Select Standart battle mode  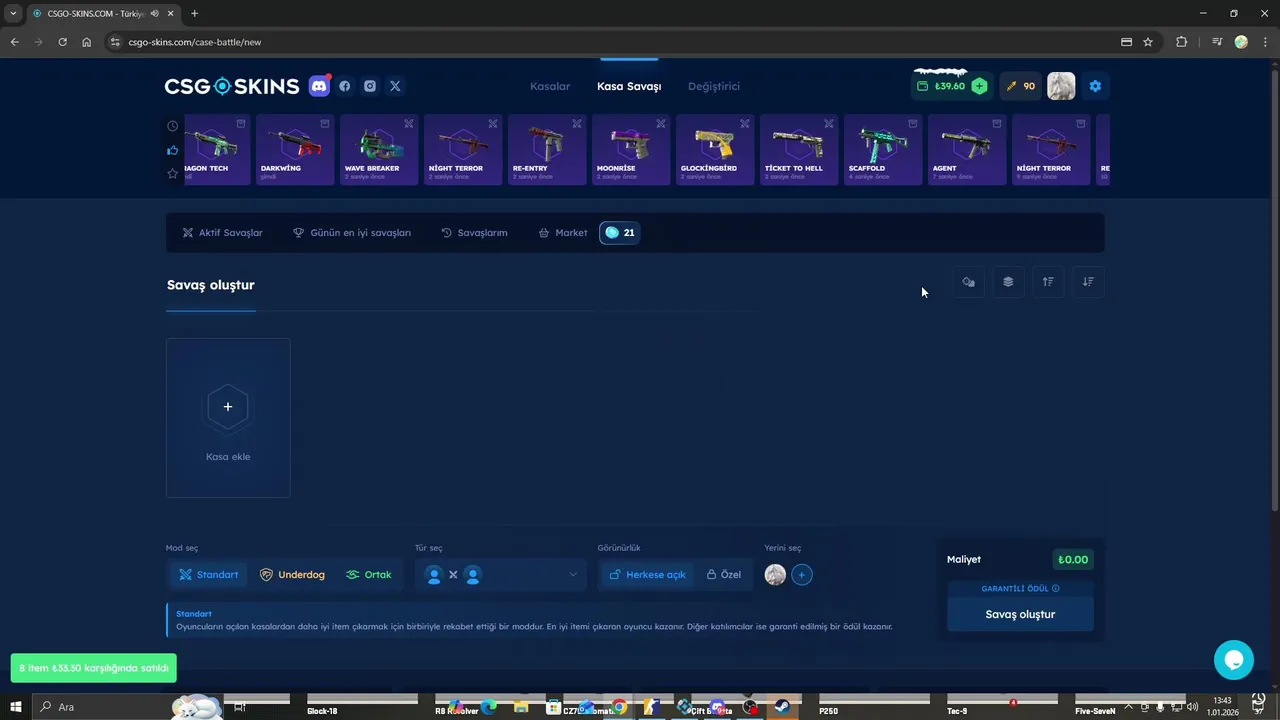coord(208,575)
